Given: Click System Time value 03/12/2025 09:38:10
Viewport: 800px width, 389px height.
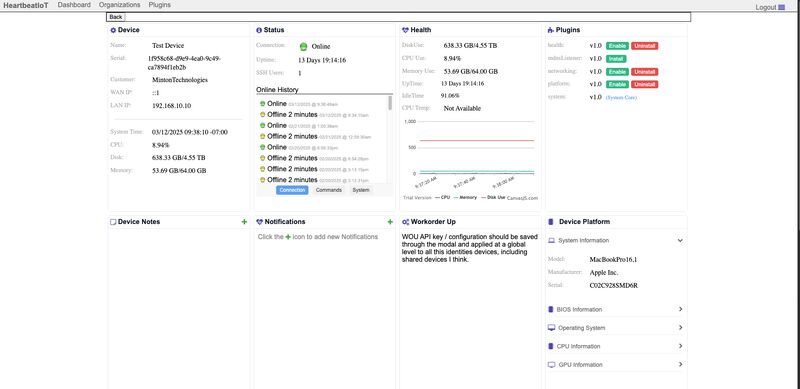Looking at the screenshot, I should click(190, 132).
